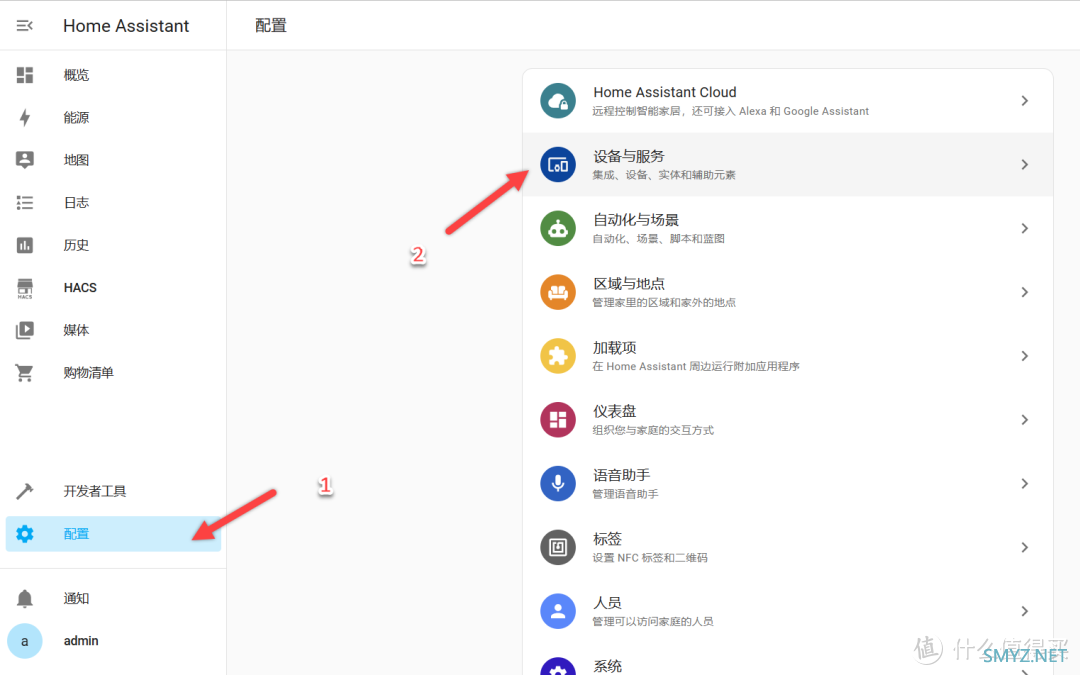This screenshot has height=675, width=1080.
Task: Click the 标签 NFC tag icon
Action: pyautogui.click(x=558, y=548)
